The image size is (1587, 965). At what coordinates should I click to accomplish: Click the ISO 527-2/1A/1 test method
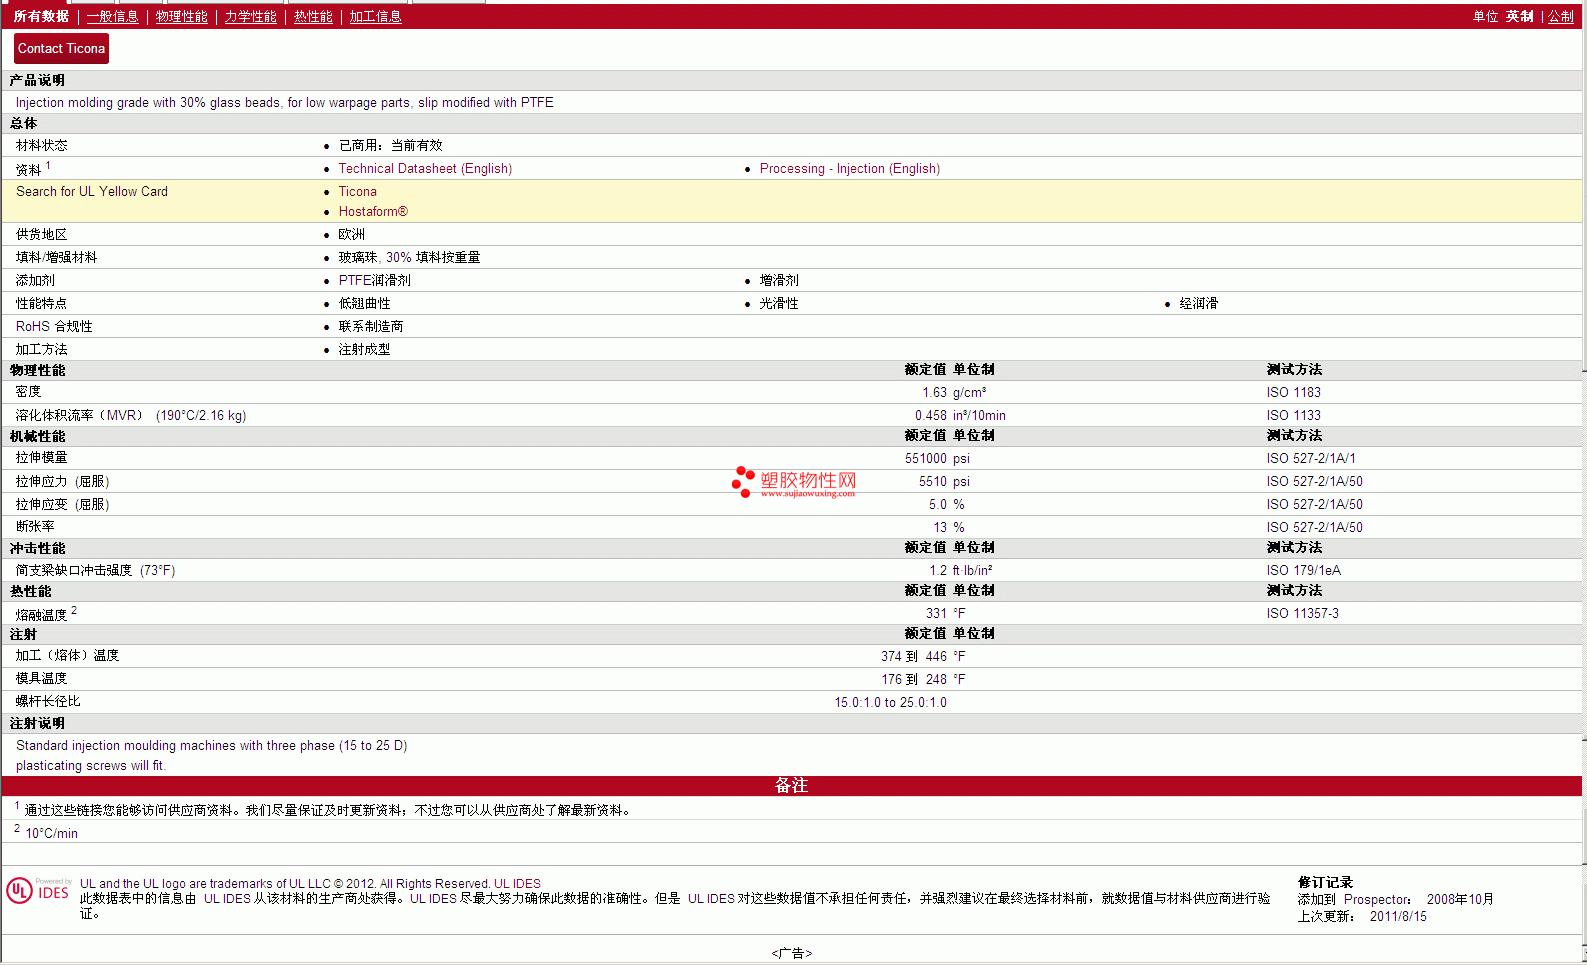click(1311, 458)
